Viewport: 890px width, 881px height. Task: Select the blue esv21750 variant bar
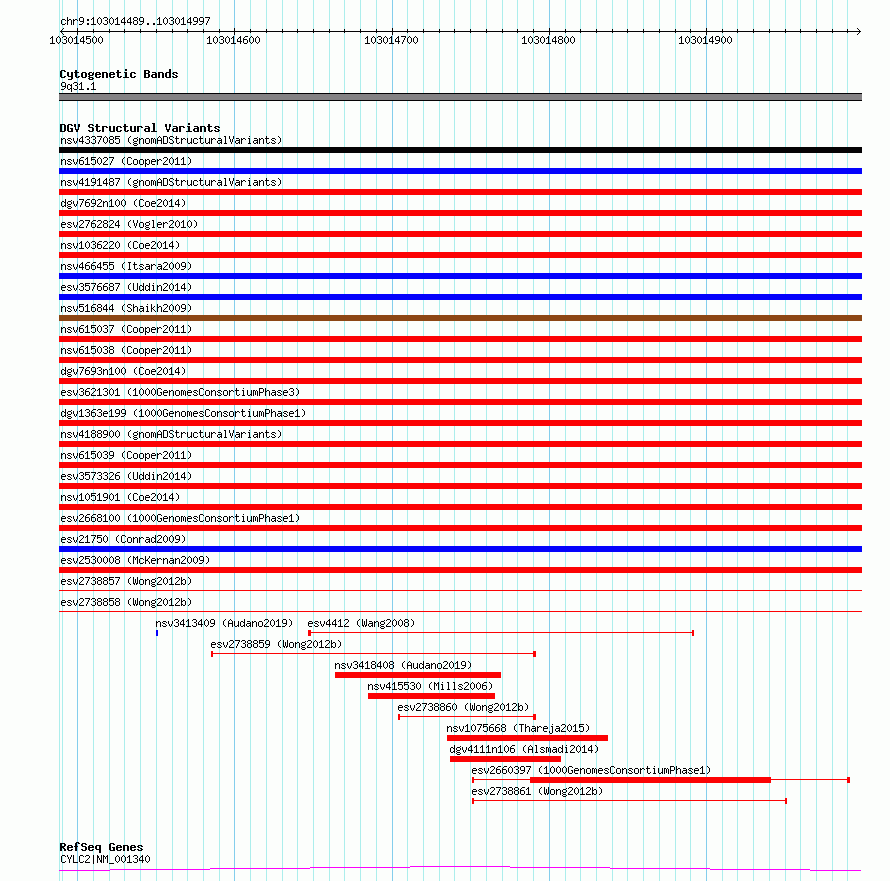pyautogui.click(x=460, y=549)
